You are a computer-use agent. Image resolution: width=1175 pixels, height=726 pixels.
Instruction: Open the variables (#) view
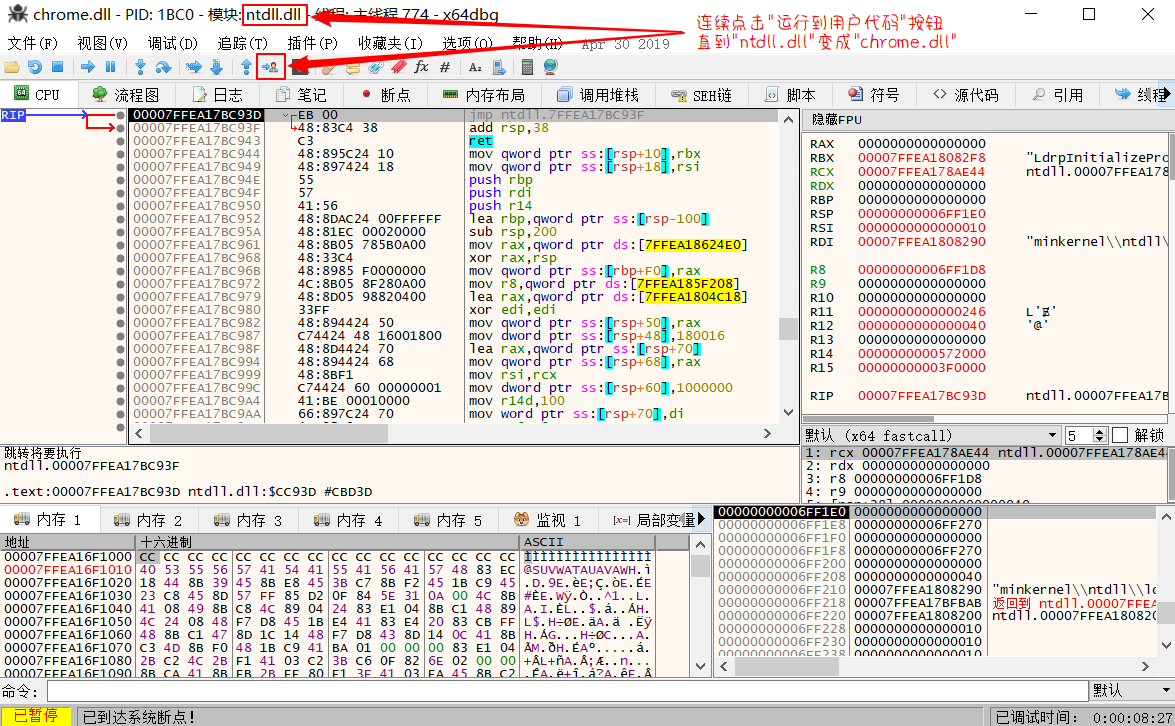pos(445,67)
